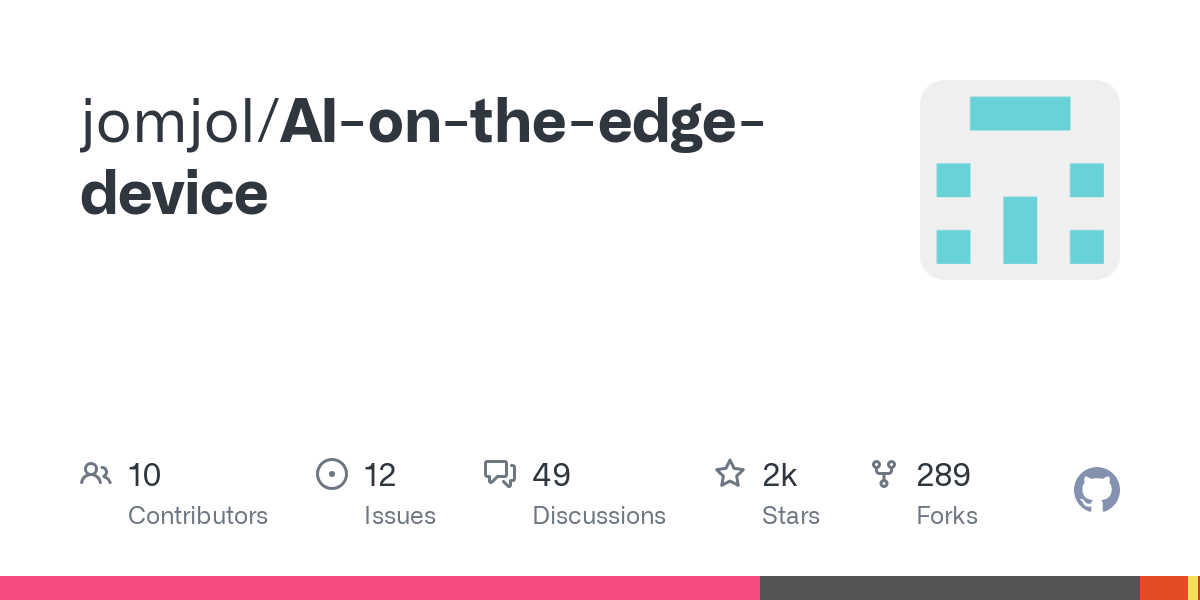Click the issues circle icon

pos(331,474)
